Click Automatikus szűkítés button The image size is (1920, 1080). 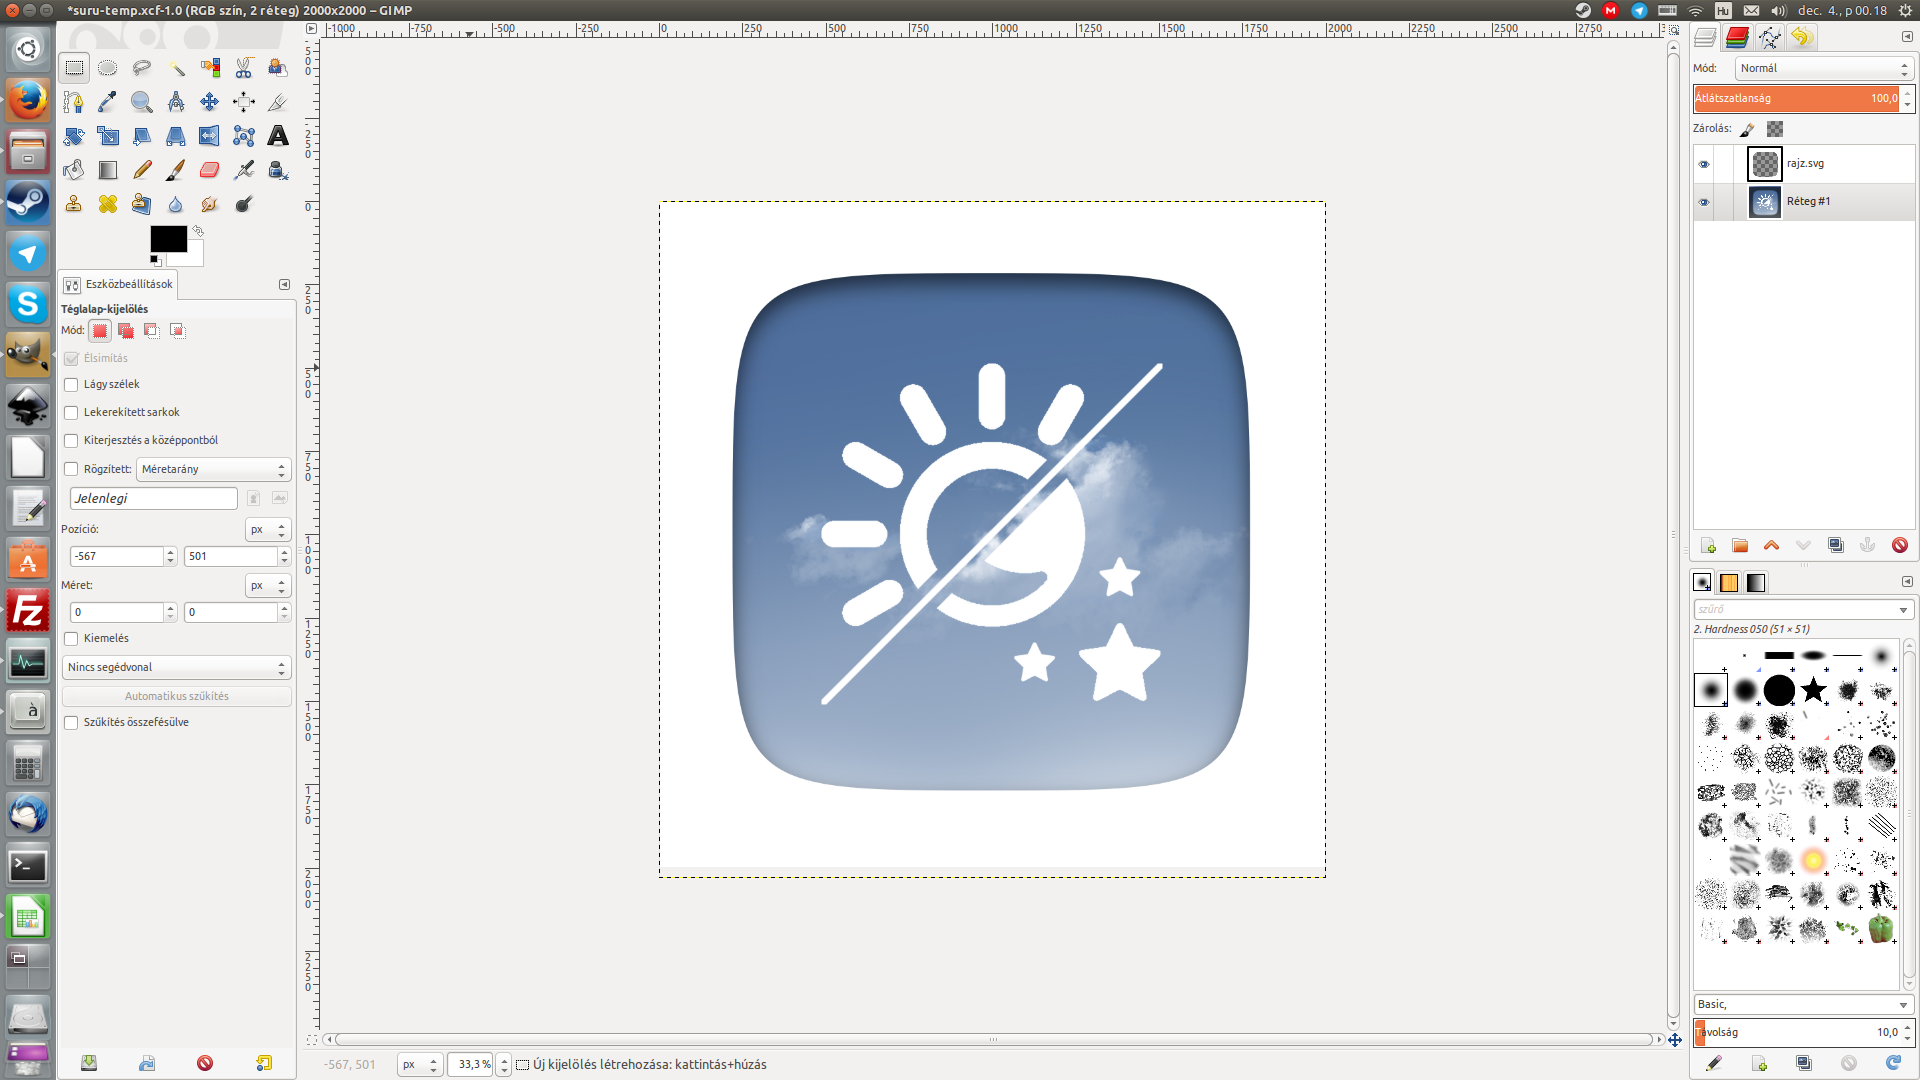click(x=177, y=696)
